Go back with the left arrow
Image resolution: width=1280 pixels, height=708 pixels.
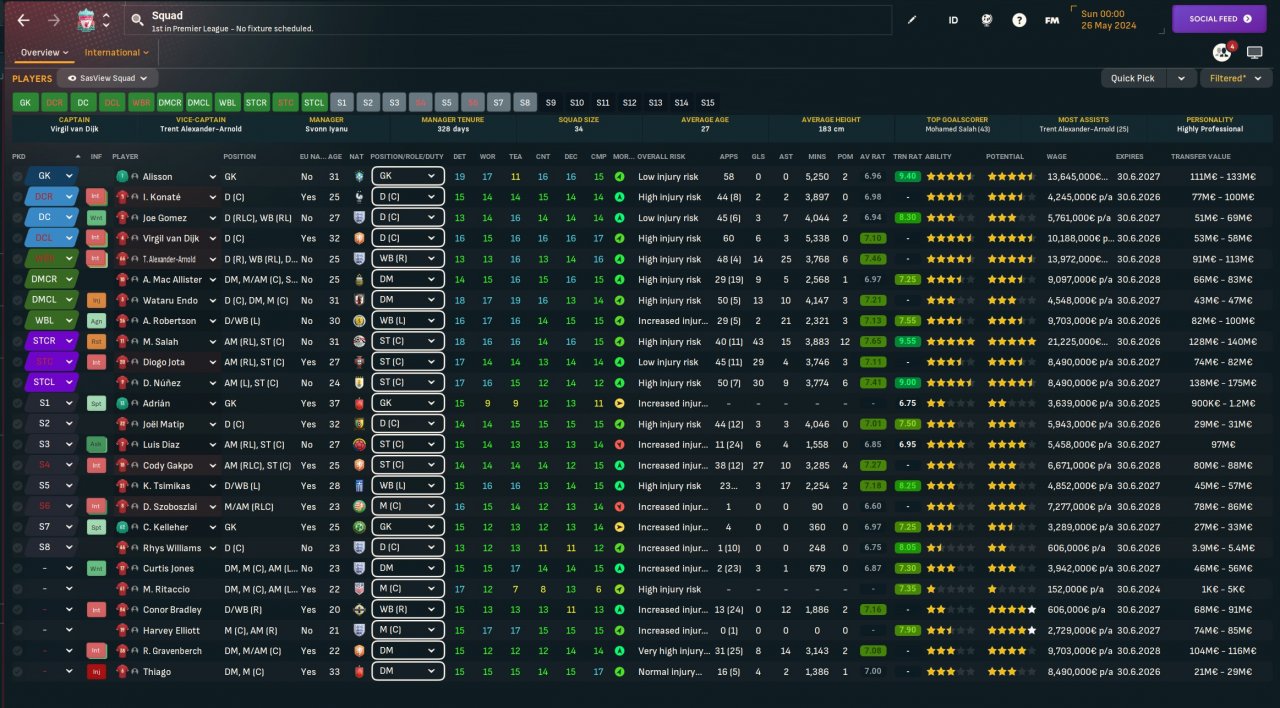coord(24,20)
